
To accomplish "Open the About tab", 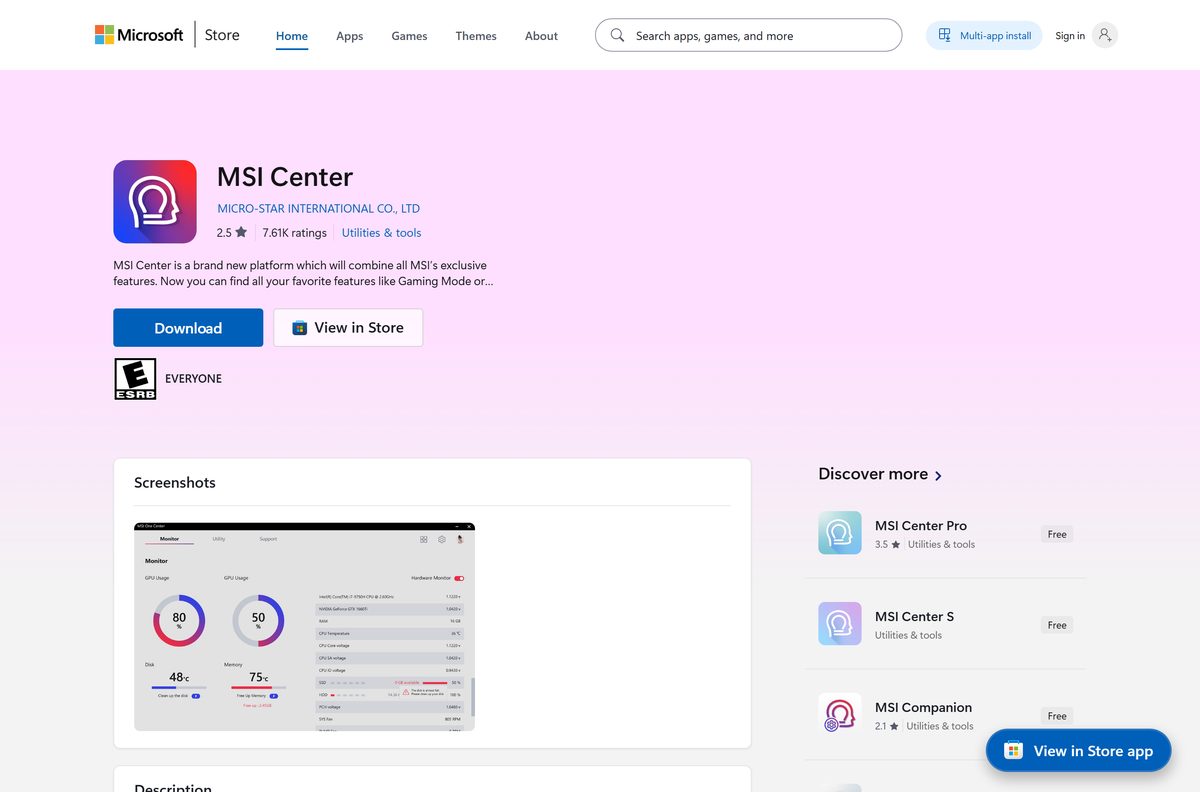I will coord(541,36).
